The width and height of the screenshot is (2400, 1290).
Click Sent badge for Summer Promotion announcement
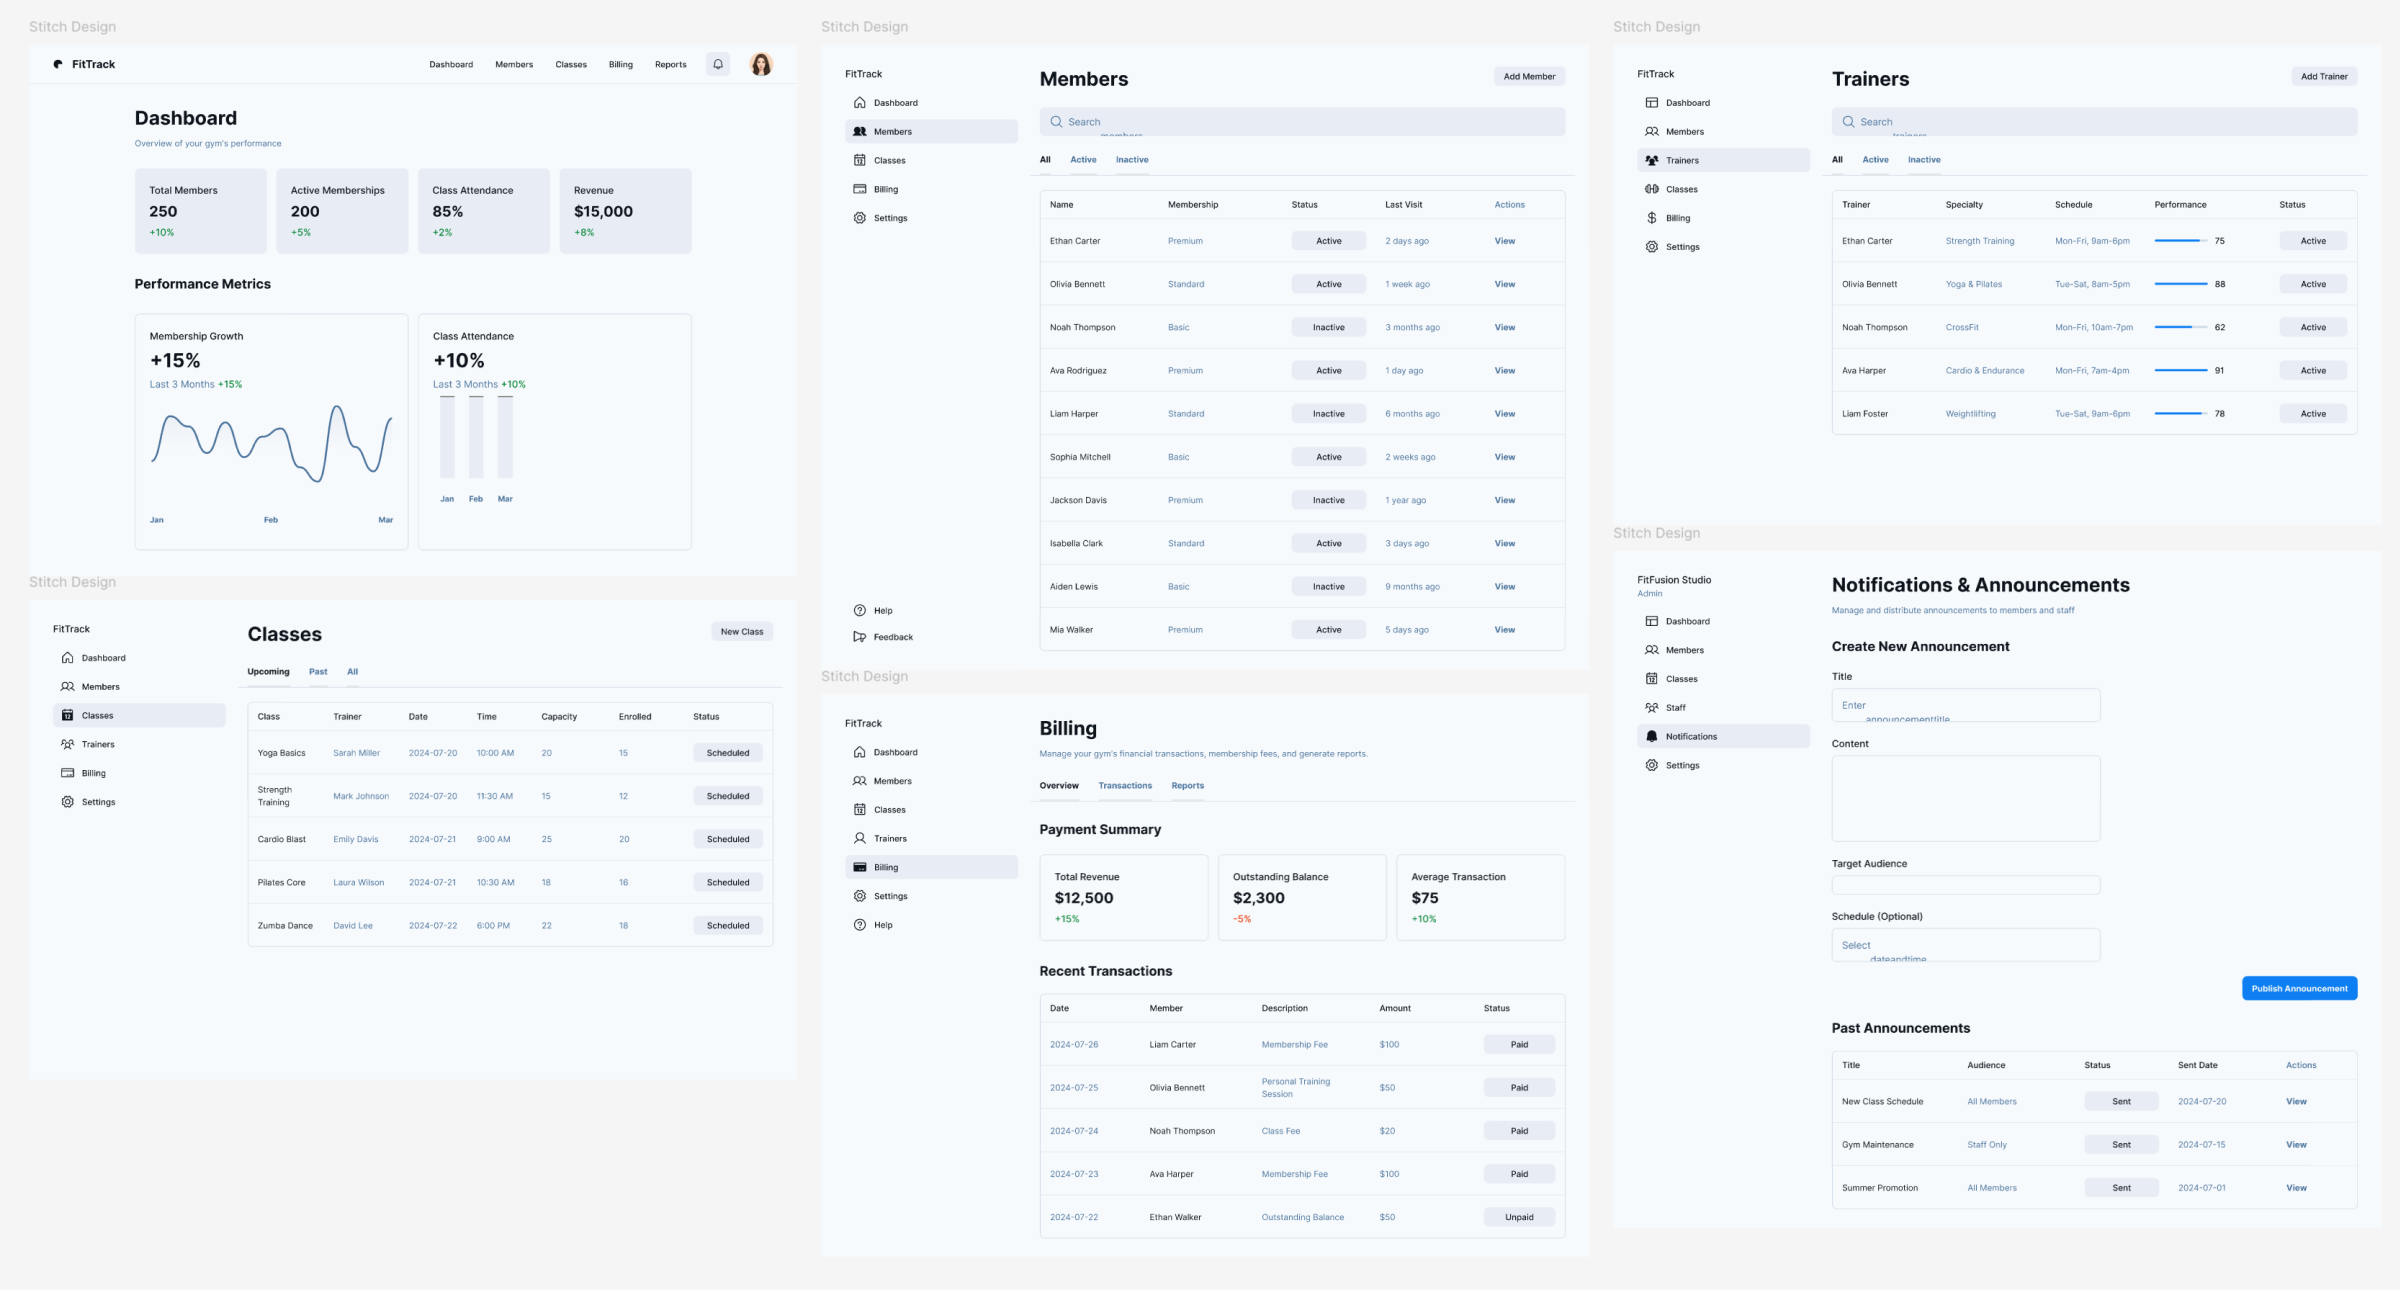[x=2121, y=1188]
